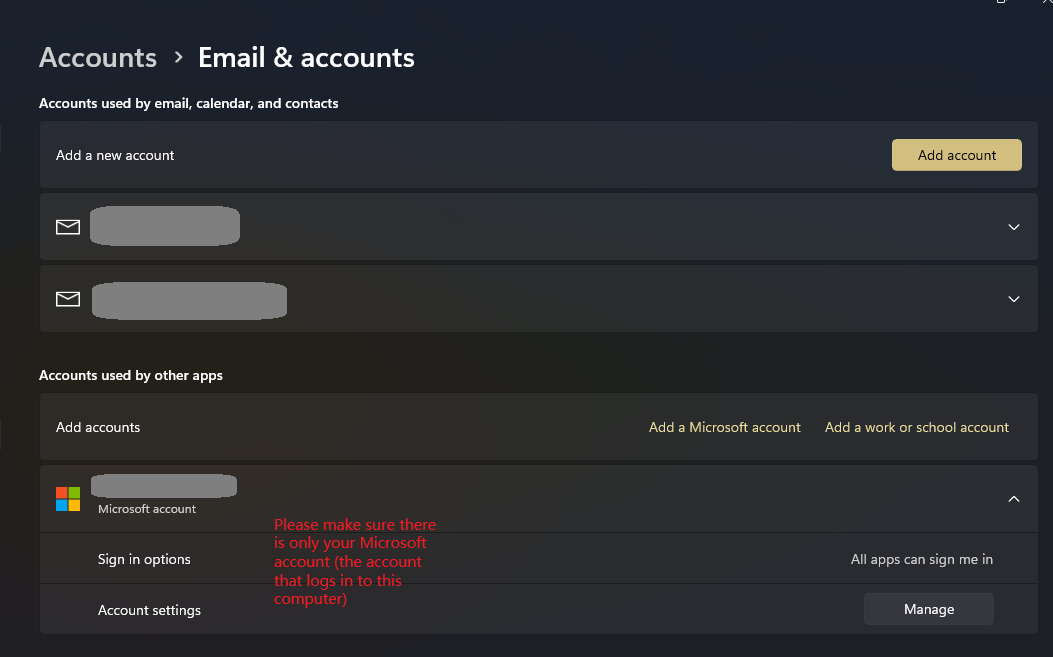Collapse the Microsoft account section
This screenshot has width=1053, height=657.
[x=1013, y=498]
